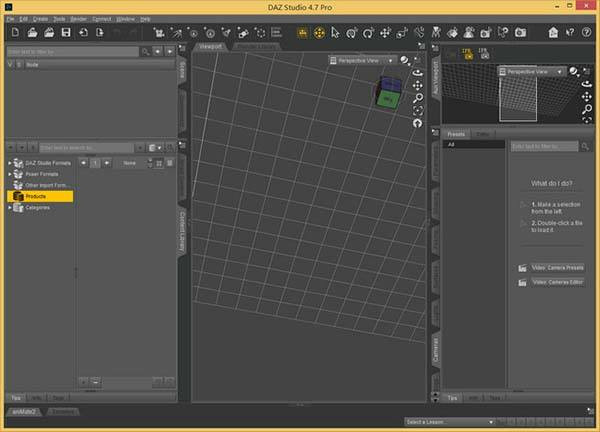The height and width of the screenshot is (432, 600).
Task: Switch to the Viewport tab
Action: pyautogui.click(x=211, y=46)
